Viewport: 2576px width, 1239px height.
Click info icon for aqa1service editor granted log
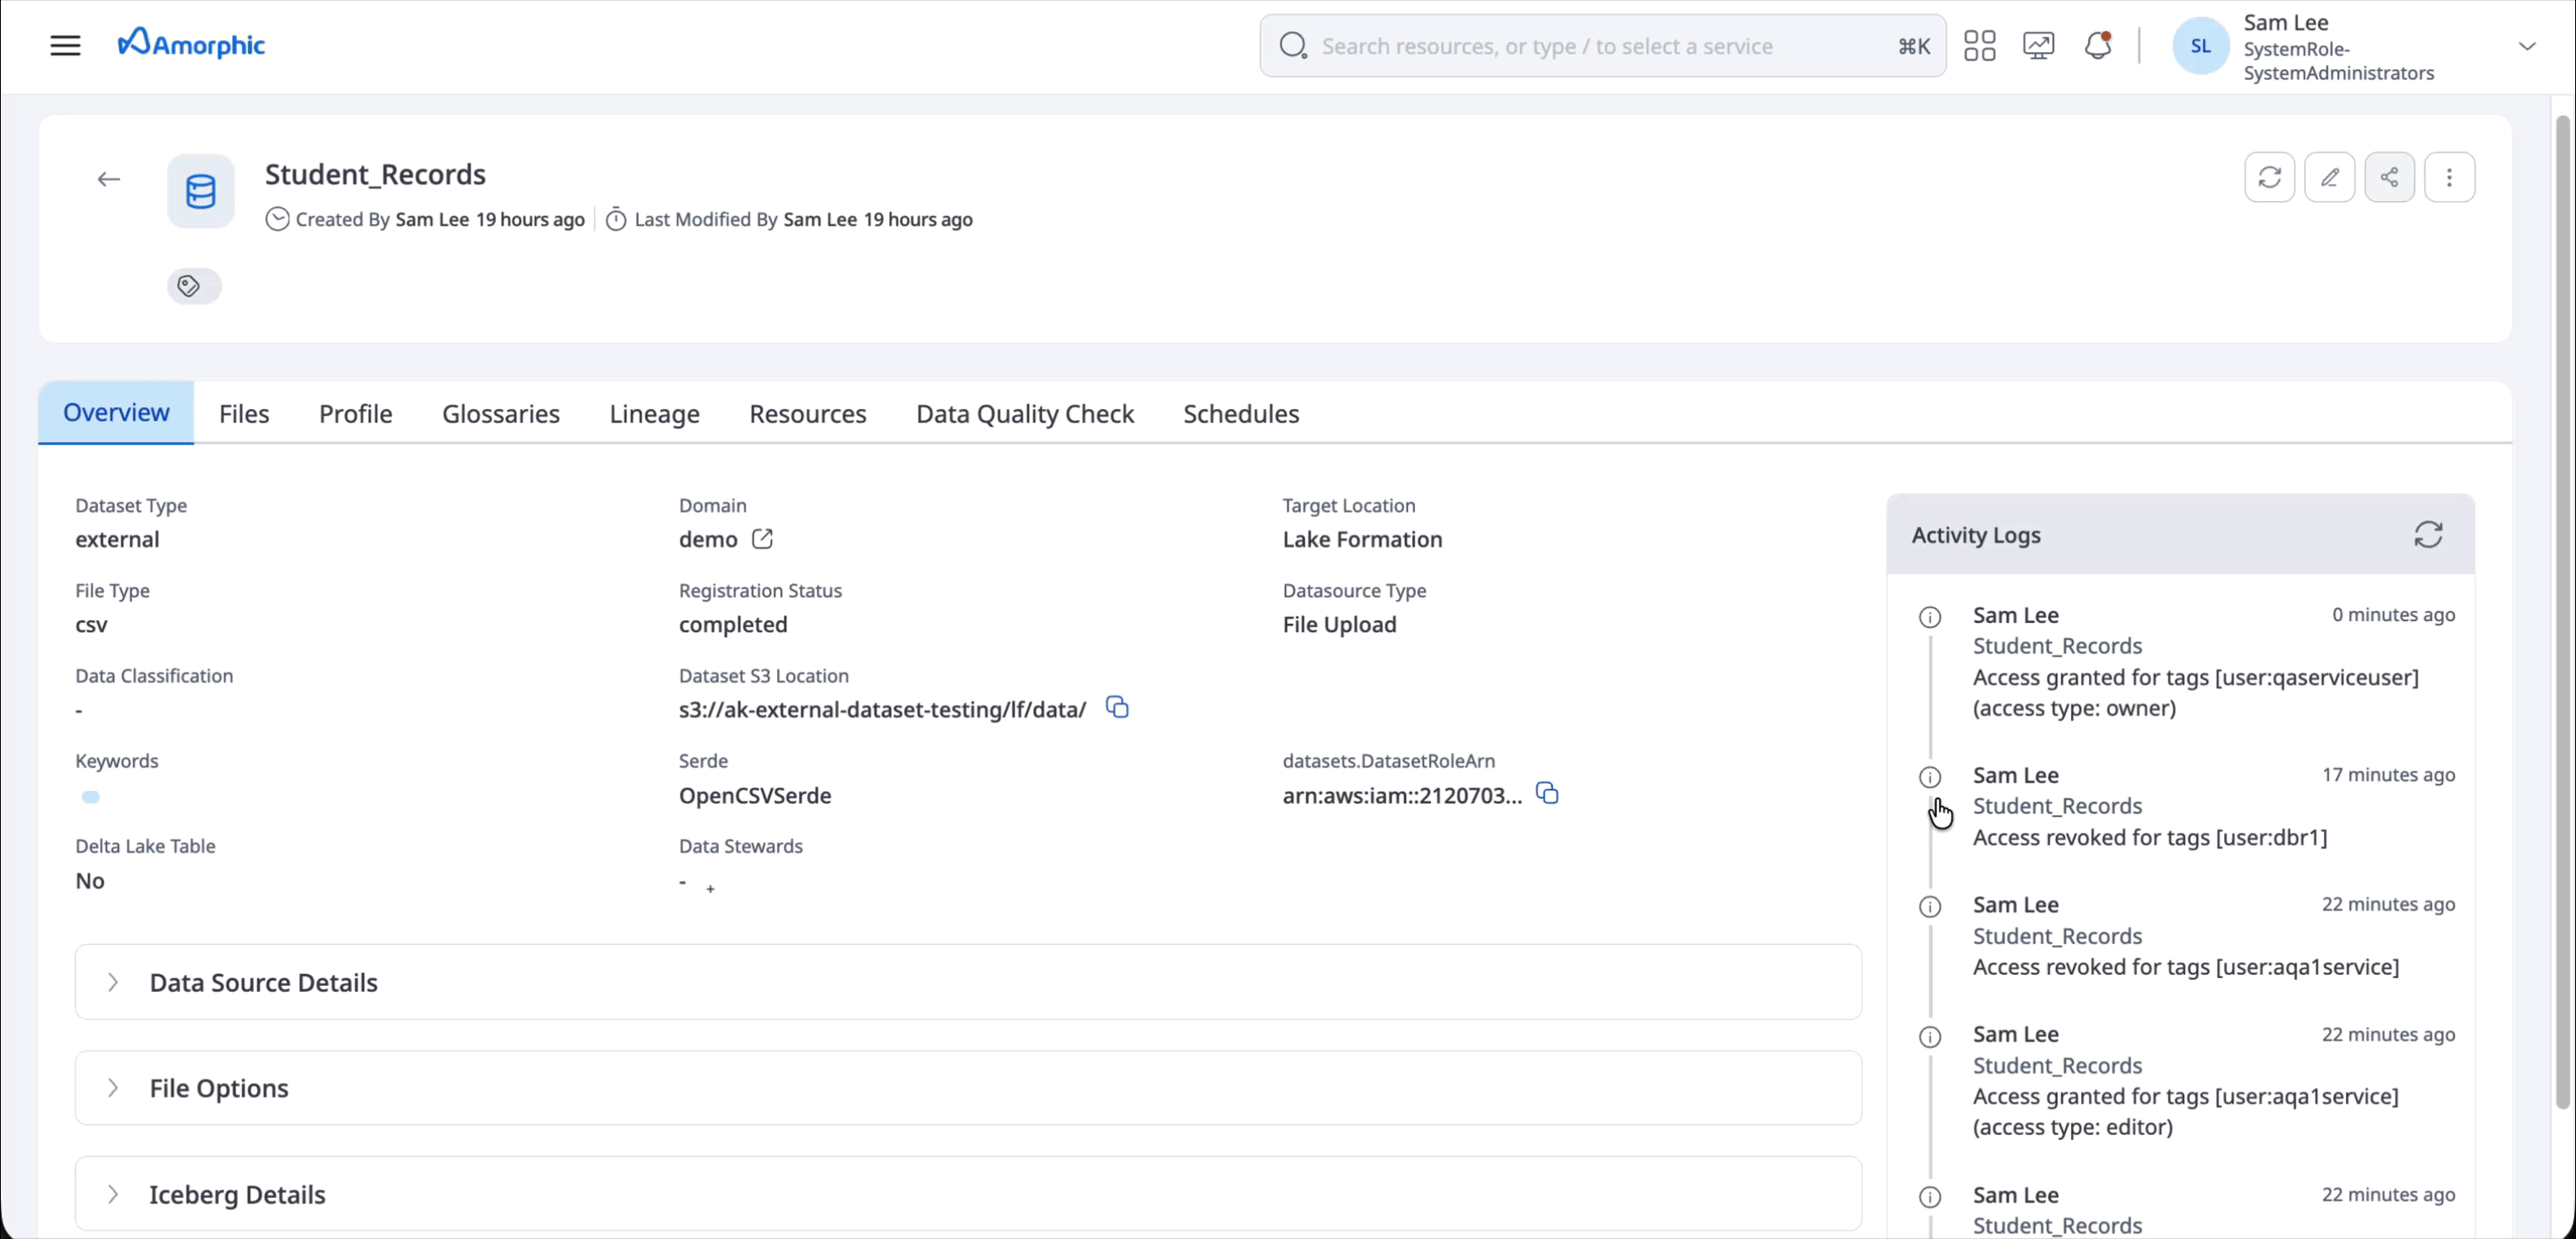[1930, 1036]
